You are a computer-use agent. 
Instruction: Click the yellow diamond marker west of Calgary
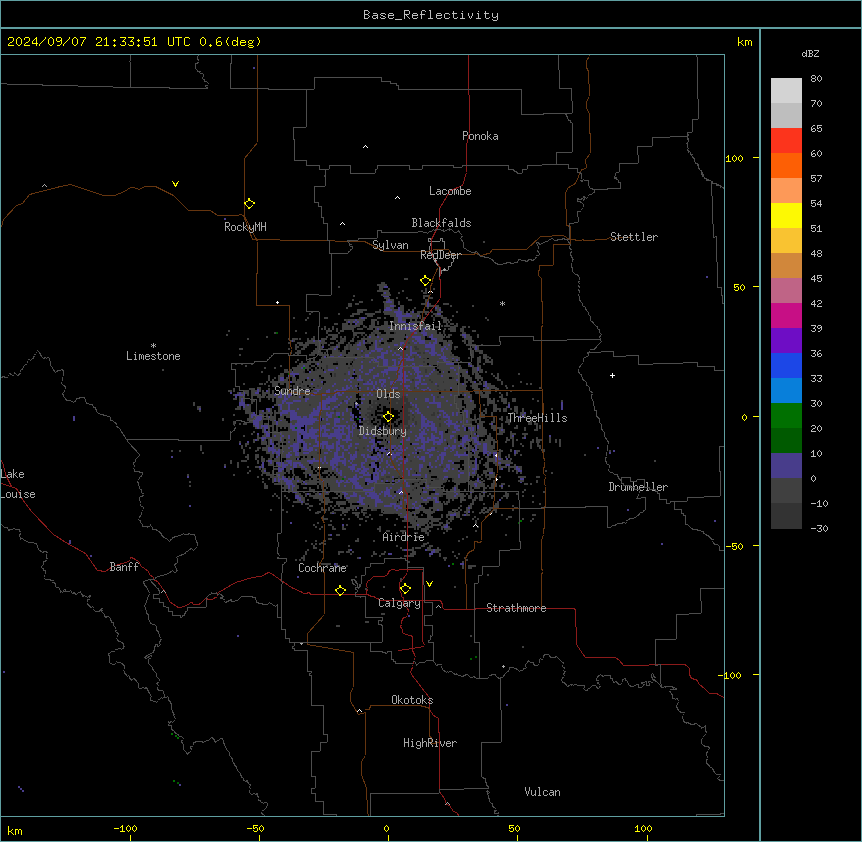coord(340,590)
